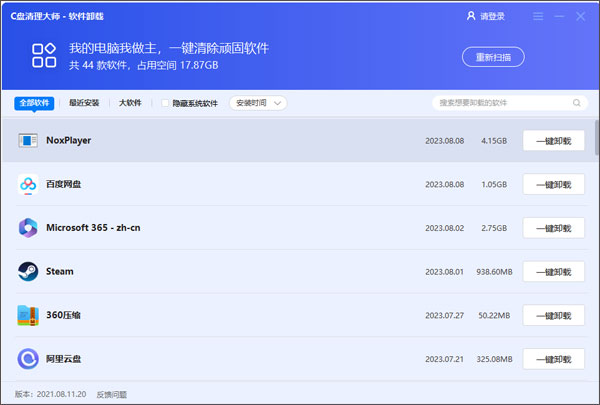Click the 2023.07.21 install date
600x405 pixels.
(x=445, y=359)
